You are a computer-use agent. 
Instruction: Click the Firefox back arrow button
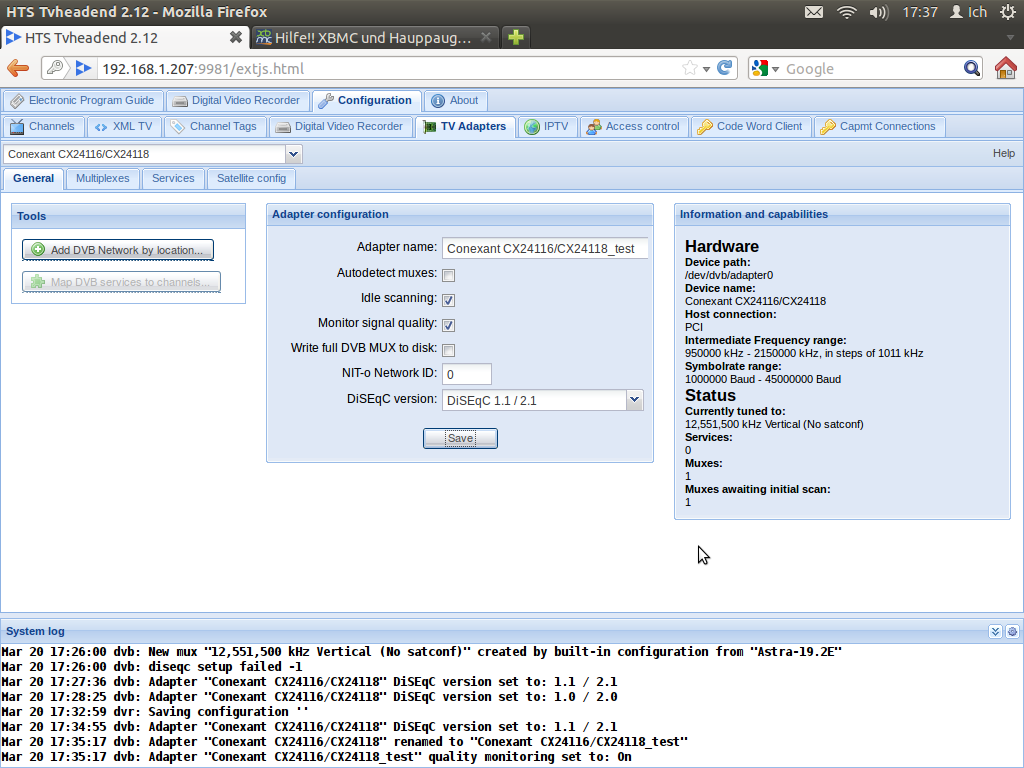pos(18,68)
